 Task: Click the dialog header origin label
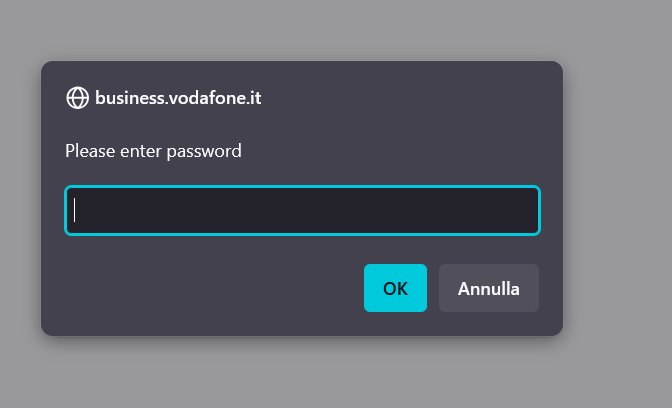(178, 98)
